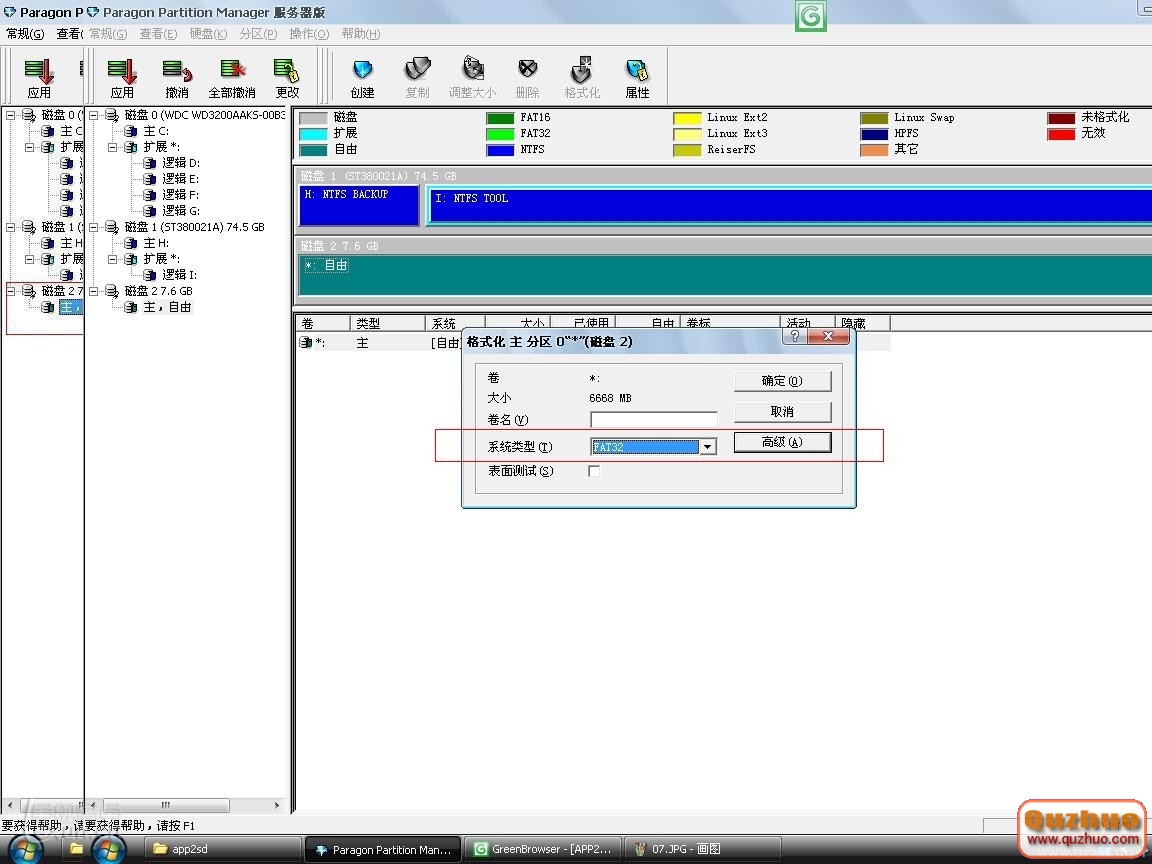1152x864 pixels.
Task: Click the 卷名 volume label field
Action: point(654,420)
